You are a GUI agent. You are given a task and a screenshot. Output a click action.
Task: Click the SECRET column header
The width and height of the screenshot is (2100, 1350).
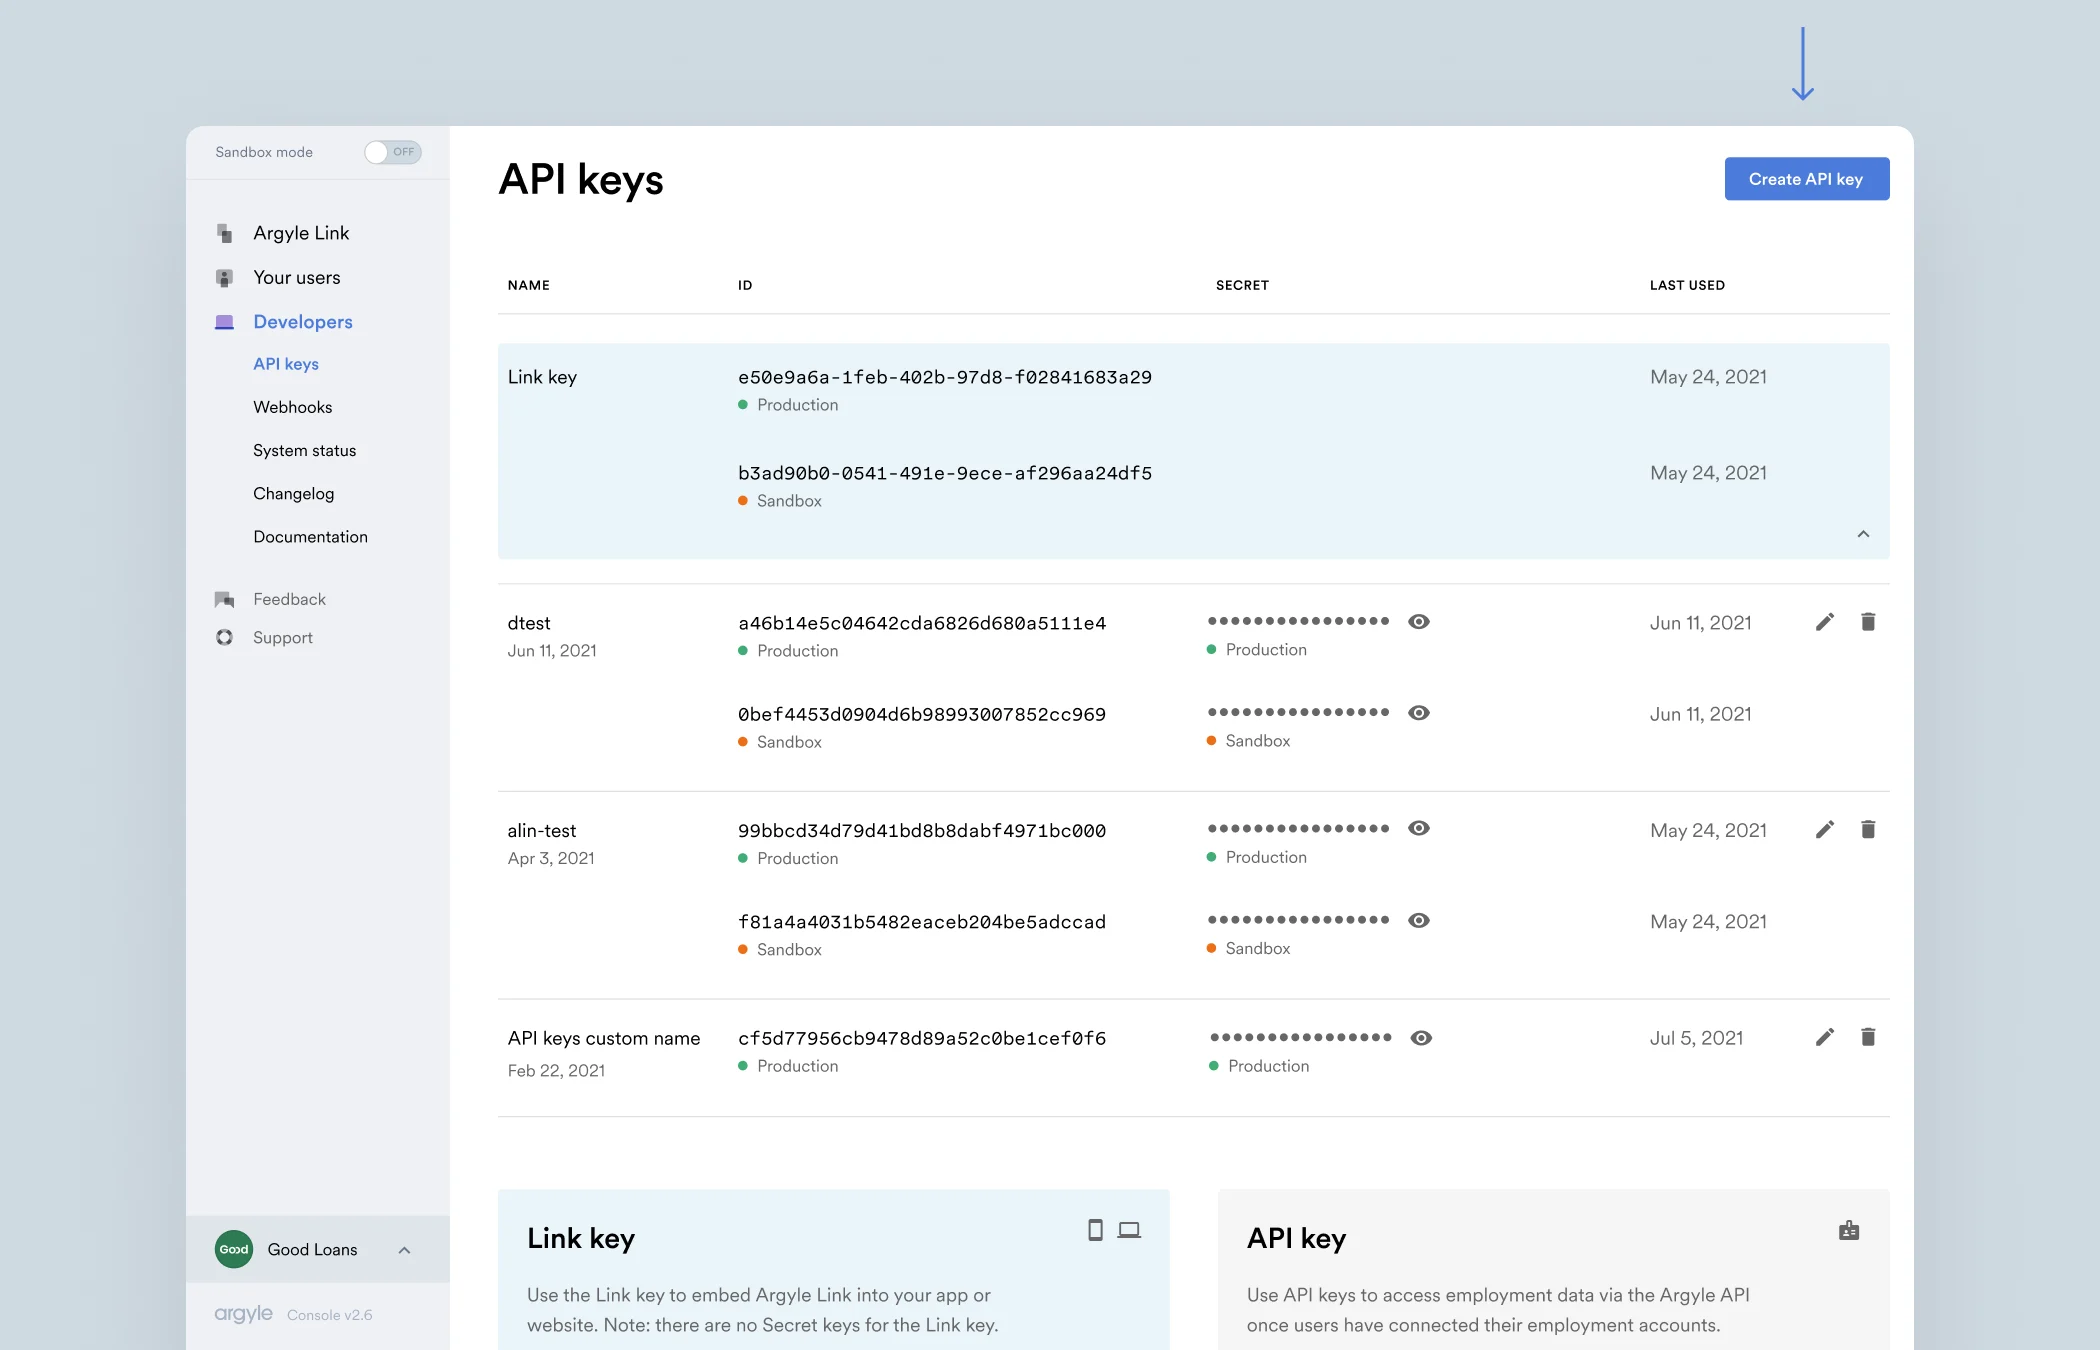click(1242, 285)
